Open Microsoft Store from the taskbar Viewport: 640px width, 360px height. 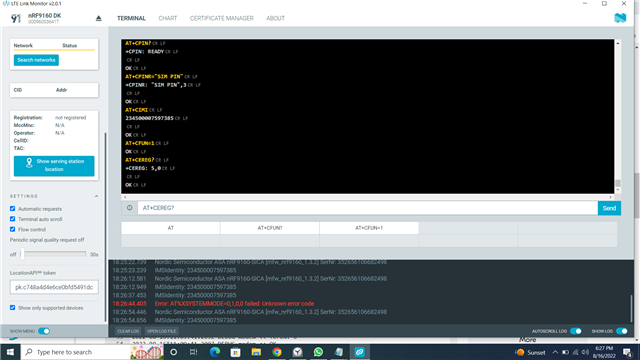click(x=236, y=352)
